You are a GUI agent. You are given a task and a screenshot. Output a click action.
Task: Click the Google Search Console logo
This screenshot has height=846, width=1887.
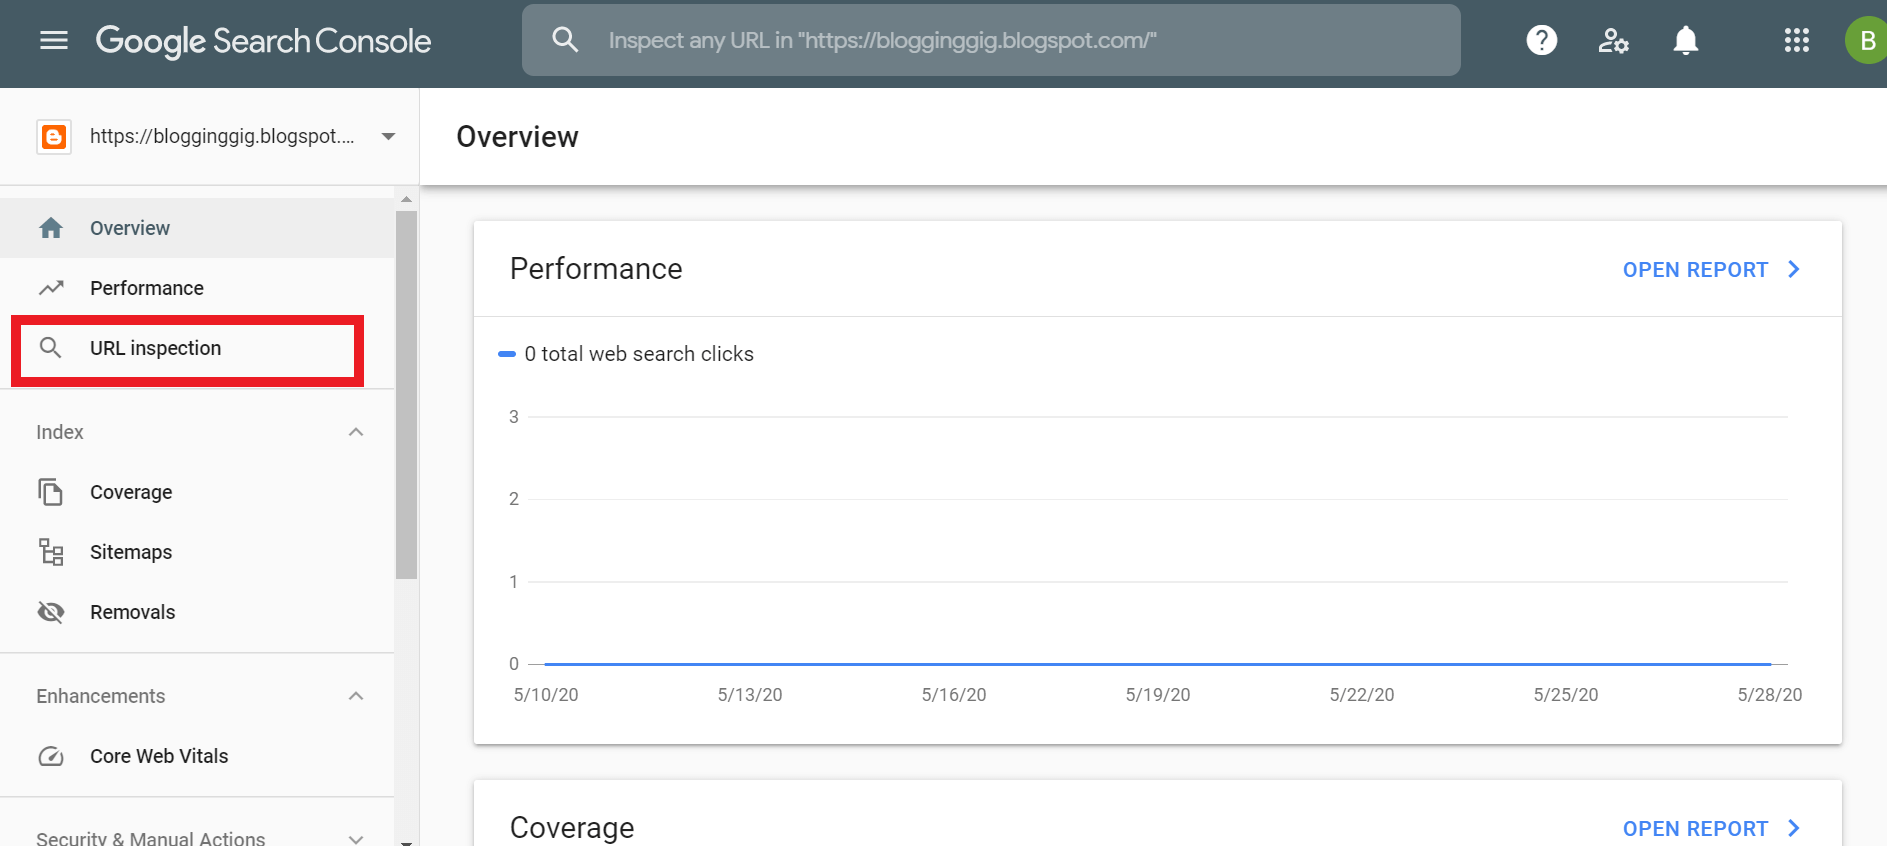(x=263, y=41)
